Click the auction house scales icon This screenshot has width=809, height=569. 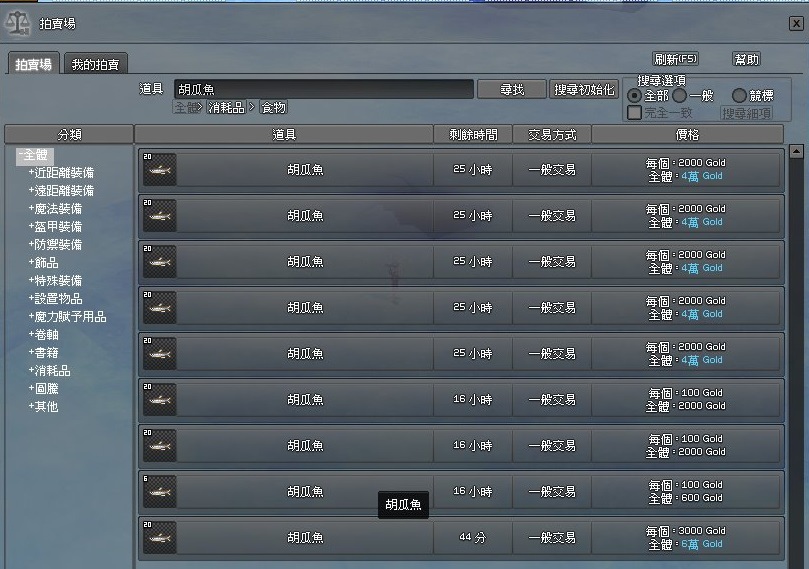(18, 24)
